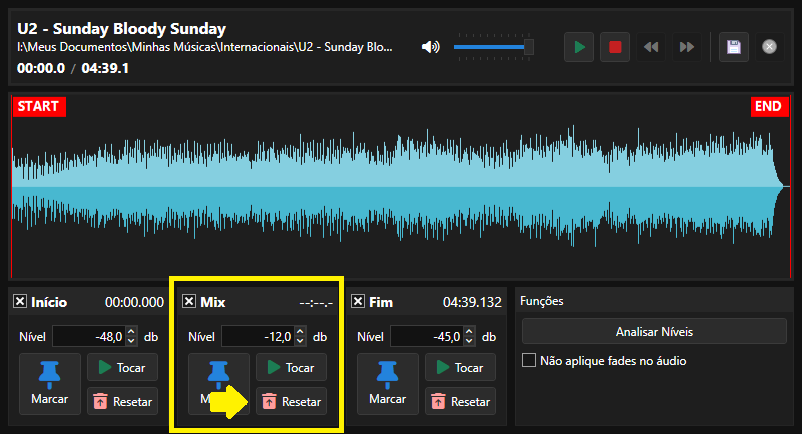Image resolution: width=802 pixels, height=434 pixels.
Task: Enable 'Não aplique fades no áudio' checkbox
Action: pyautogui.click(x=529, y=360)
